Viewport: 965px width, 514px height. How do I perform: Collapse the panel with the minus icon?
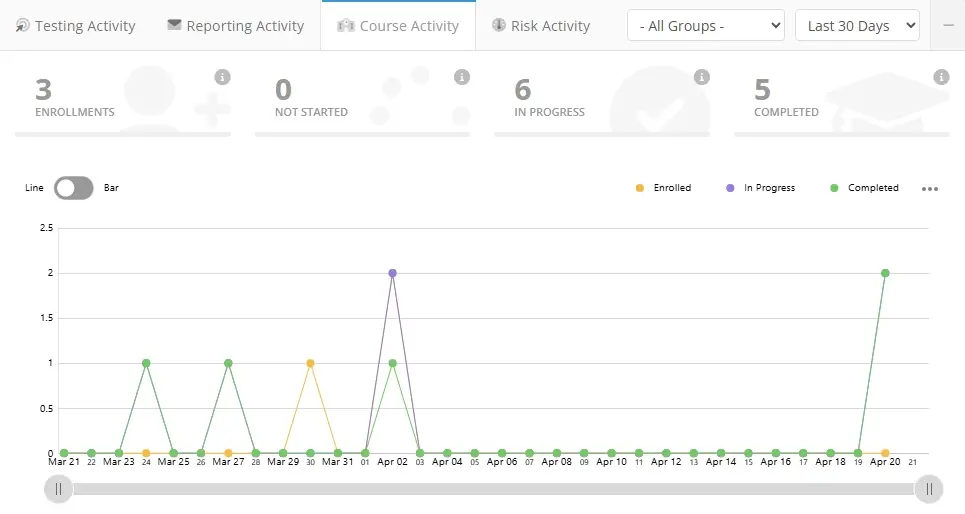click(x=948, y=26)
